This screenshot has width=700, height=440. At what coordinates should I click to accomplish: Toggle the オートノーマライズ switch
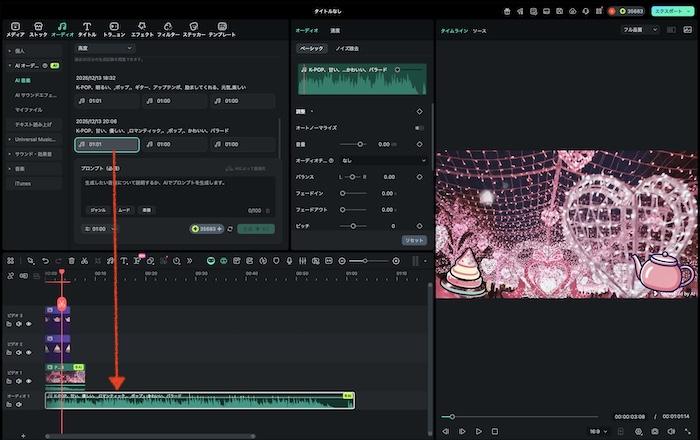coord(419,128)
